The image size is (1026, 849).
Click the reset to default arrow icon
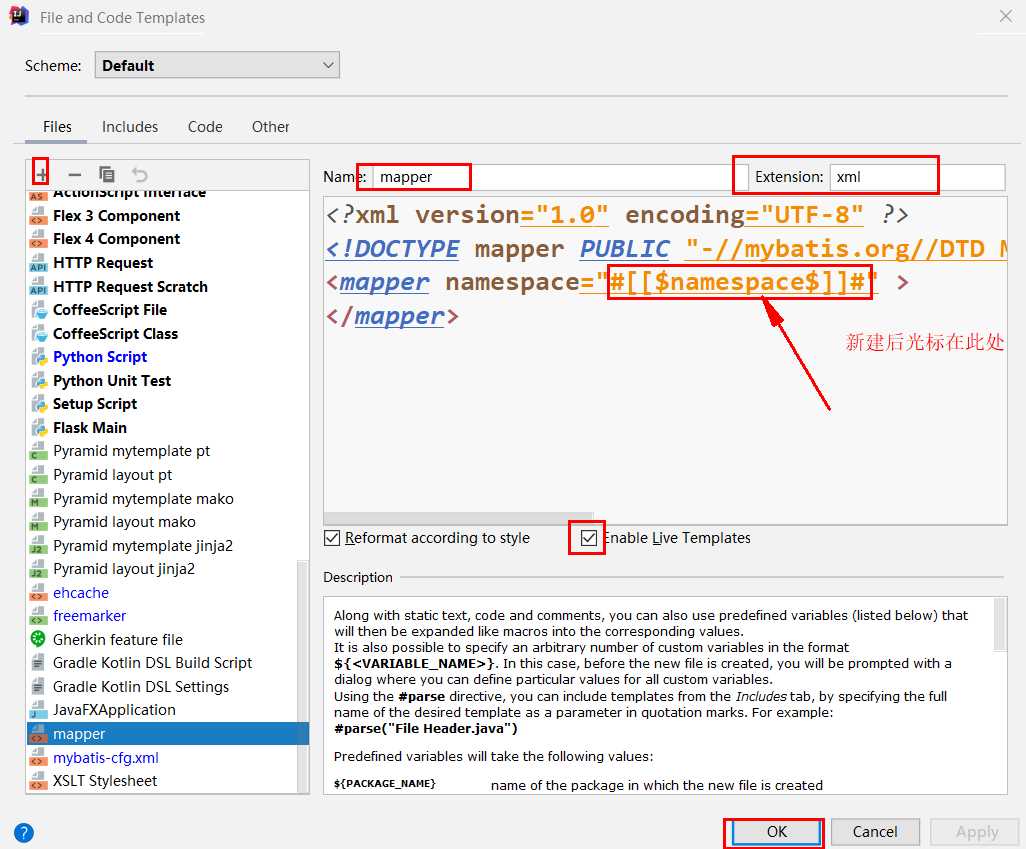(139, 174)
